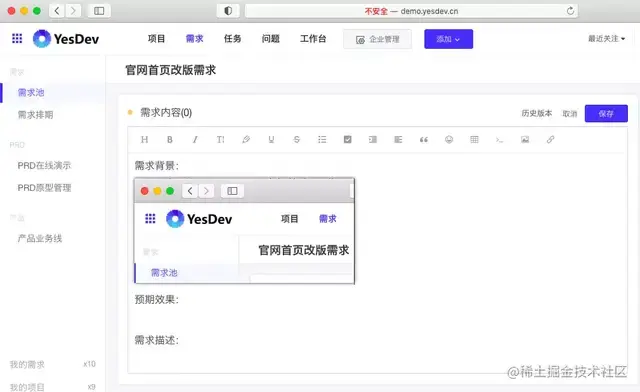The width and height of the screenshot is (640, 392).
Task: Select 需求池 in the sidebar
Action: (53, 93)
